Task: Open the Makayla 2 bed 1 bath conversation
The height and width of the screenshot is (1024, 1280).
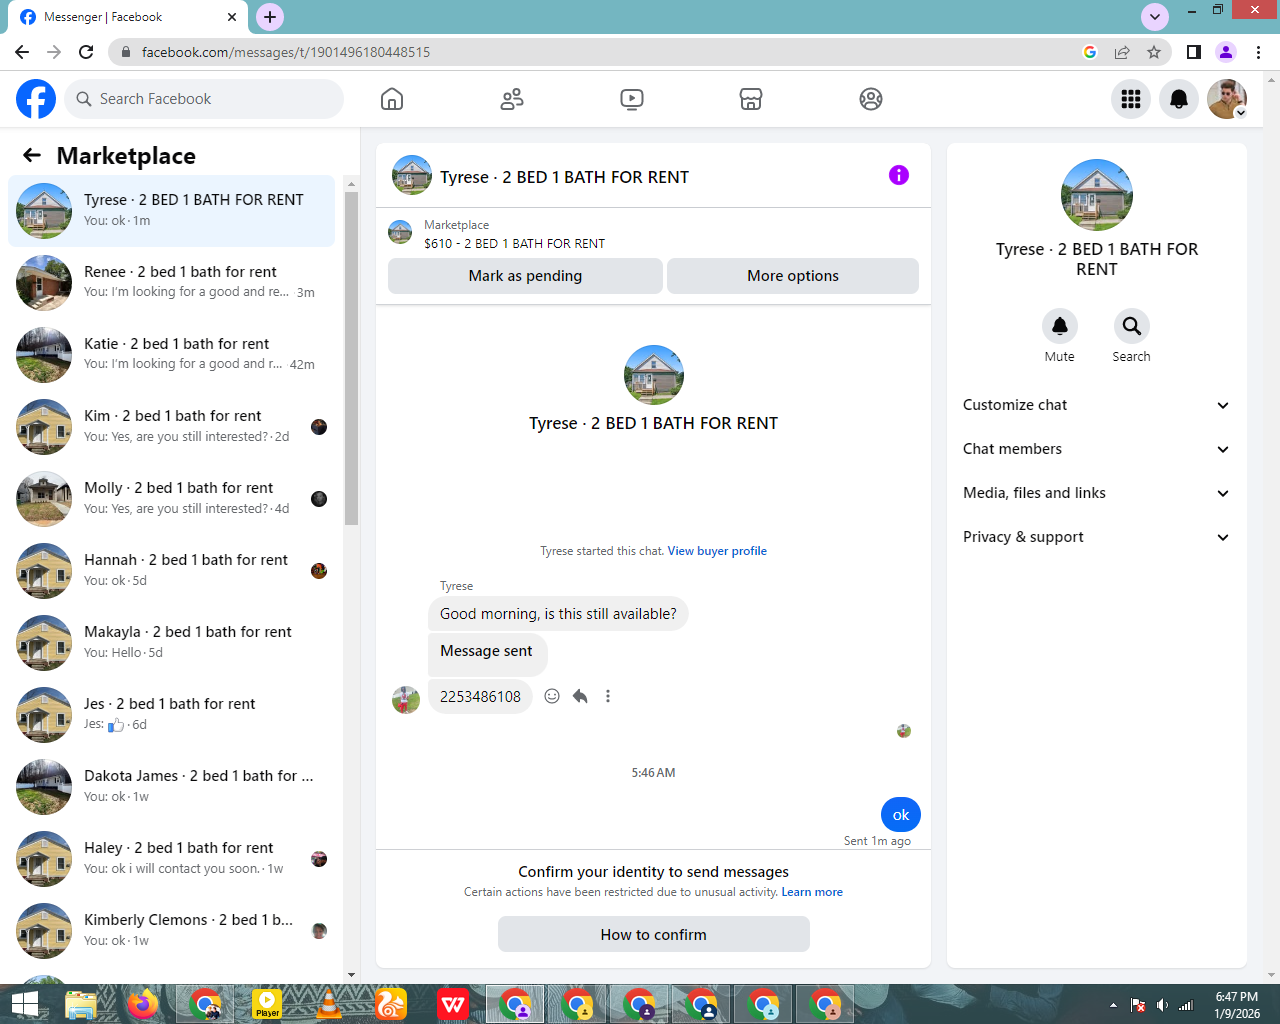Action: pyautogui.click(x=172, y=642)
